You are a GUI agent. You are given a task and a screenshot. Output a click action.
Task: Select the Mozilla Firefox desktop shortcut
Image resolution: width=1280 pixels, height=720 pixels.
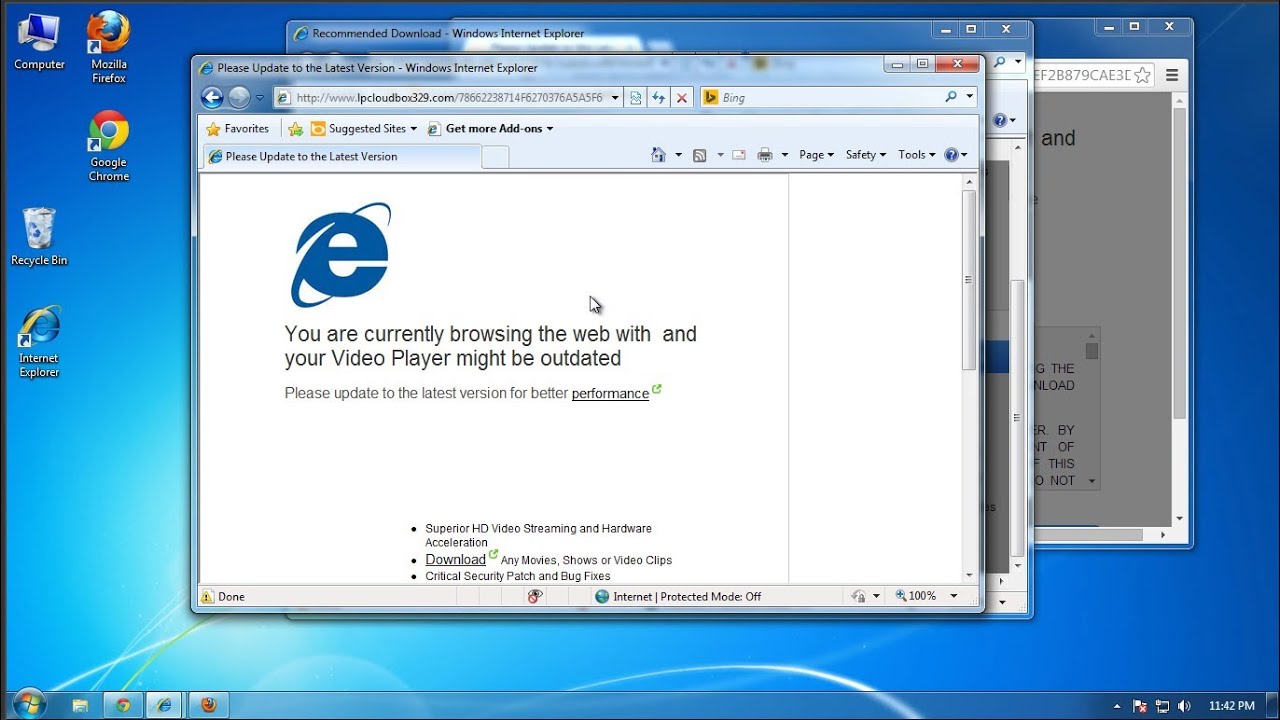(109, 47)
